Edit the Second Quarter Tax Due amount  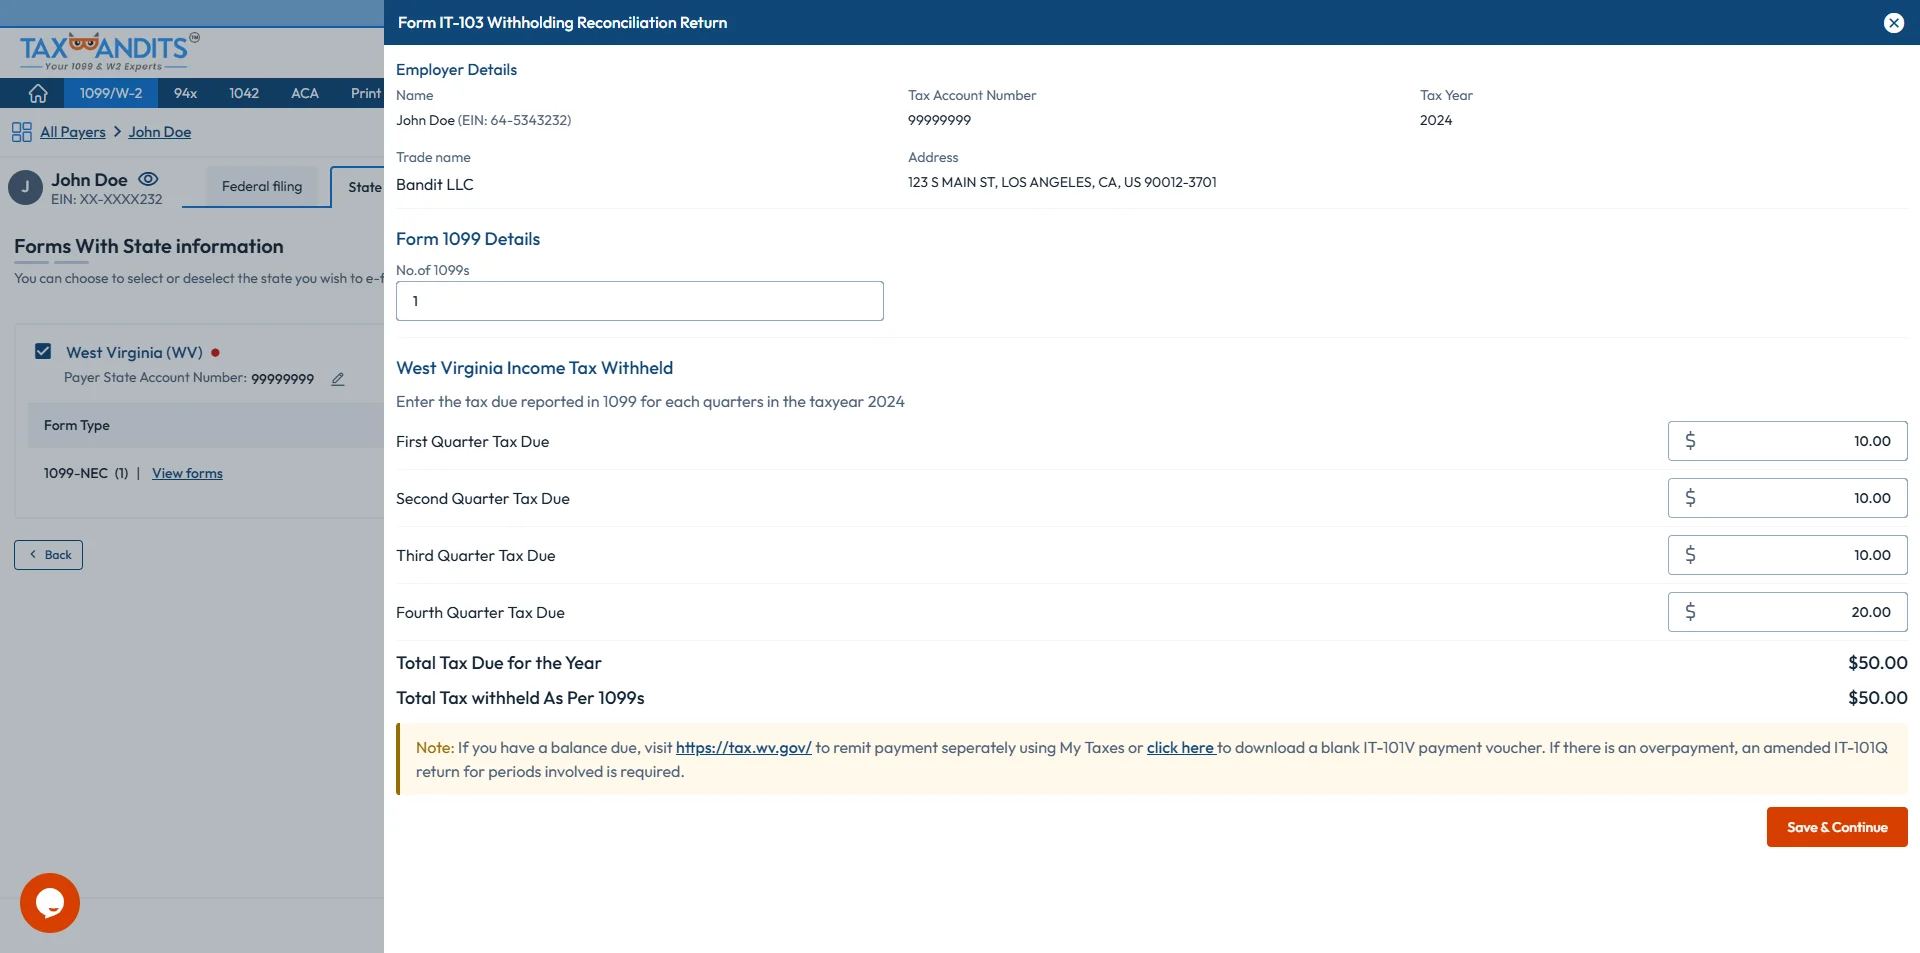[x=1787, y=498]
